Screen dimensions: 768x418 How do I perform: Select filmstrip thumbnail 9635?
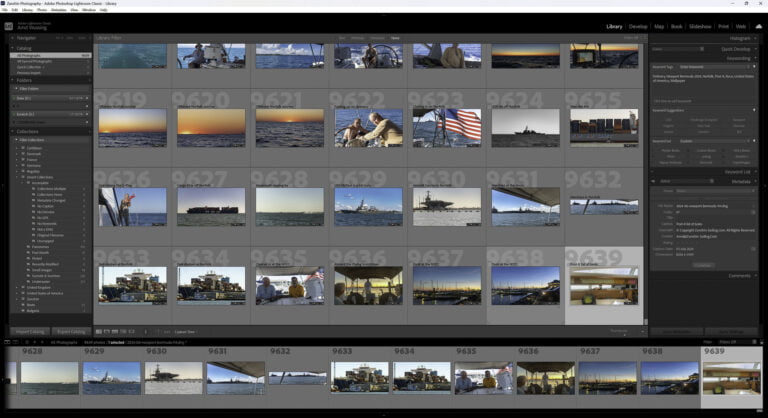(483, 378)
